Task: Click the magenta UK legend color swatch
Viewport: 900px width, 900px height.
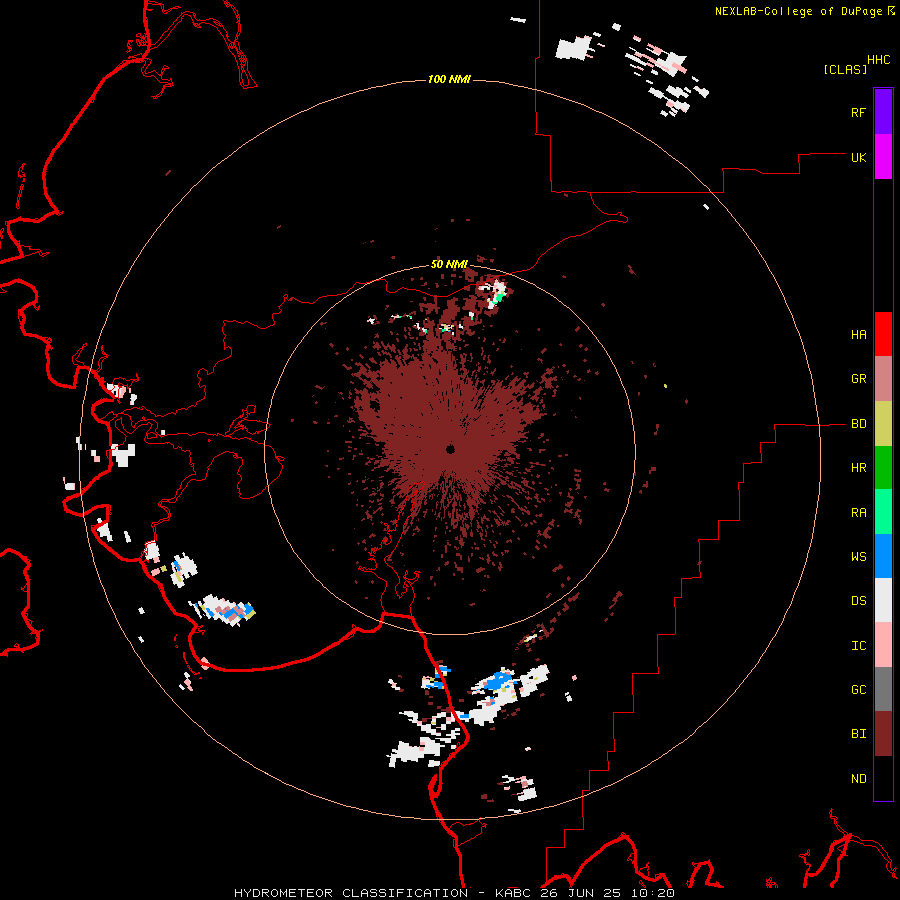Action: coord(883,157)
